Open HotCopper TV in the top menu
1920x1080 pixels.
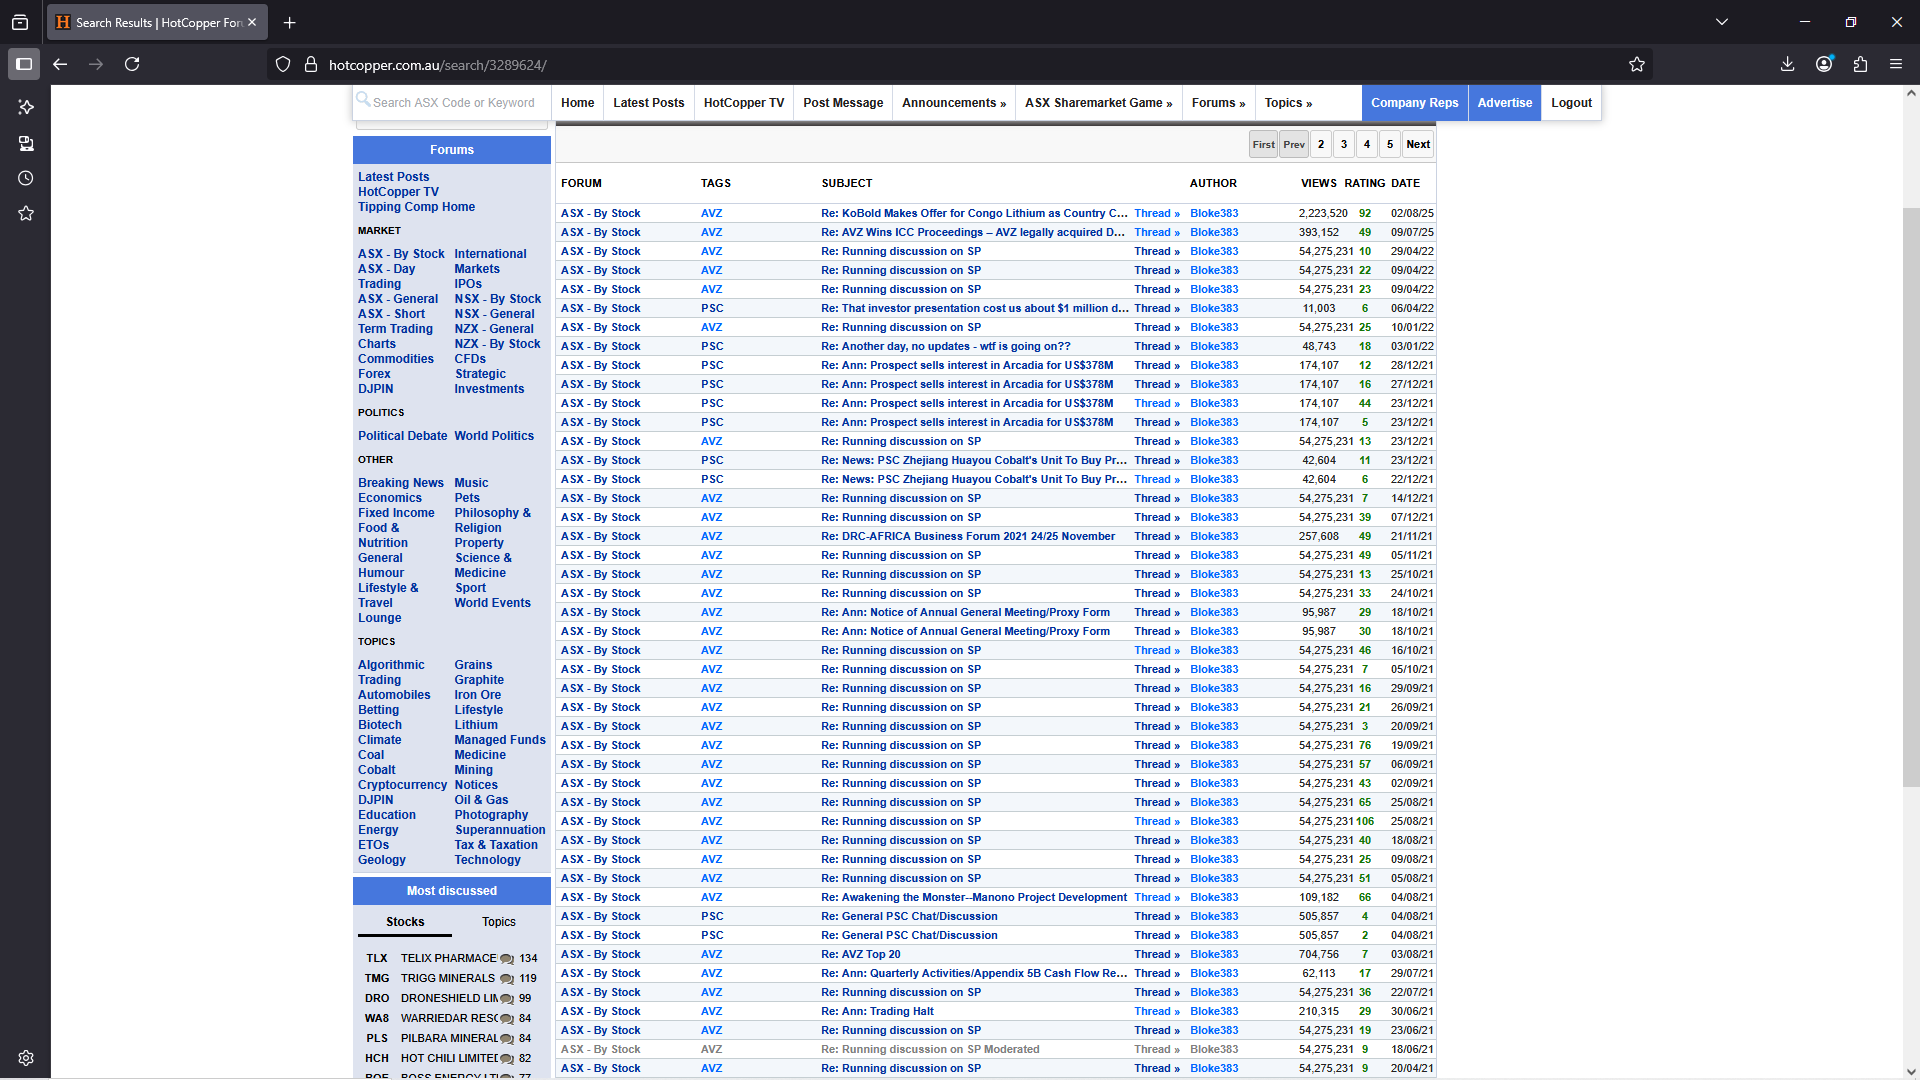[x=743, y=102]
